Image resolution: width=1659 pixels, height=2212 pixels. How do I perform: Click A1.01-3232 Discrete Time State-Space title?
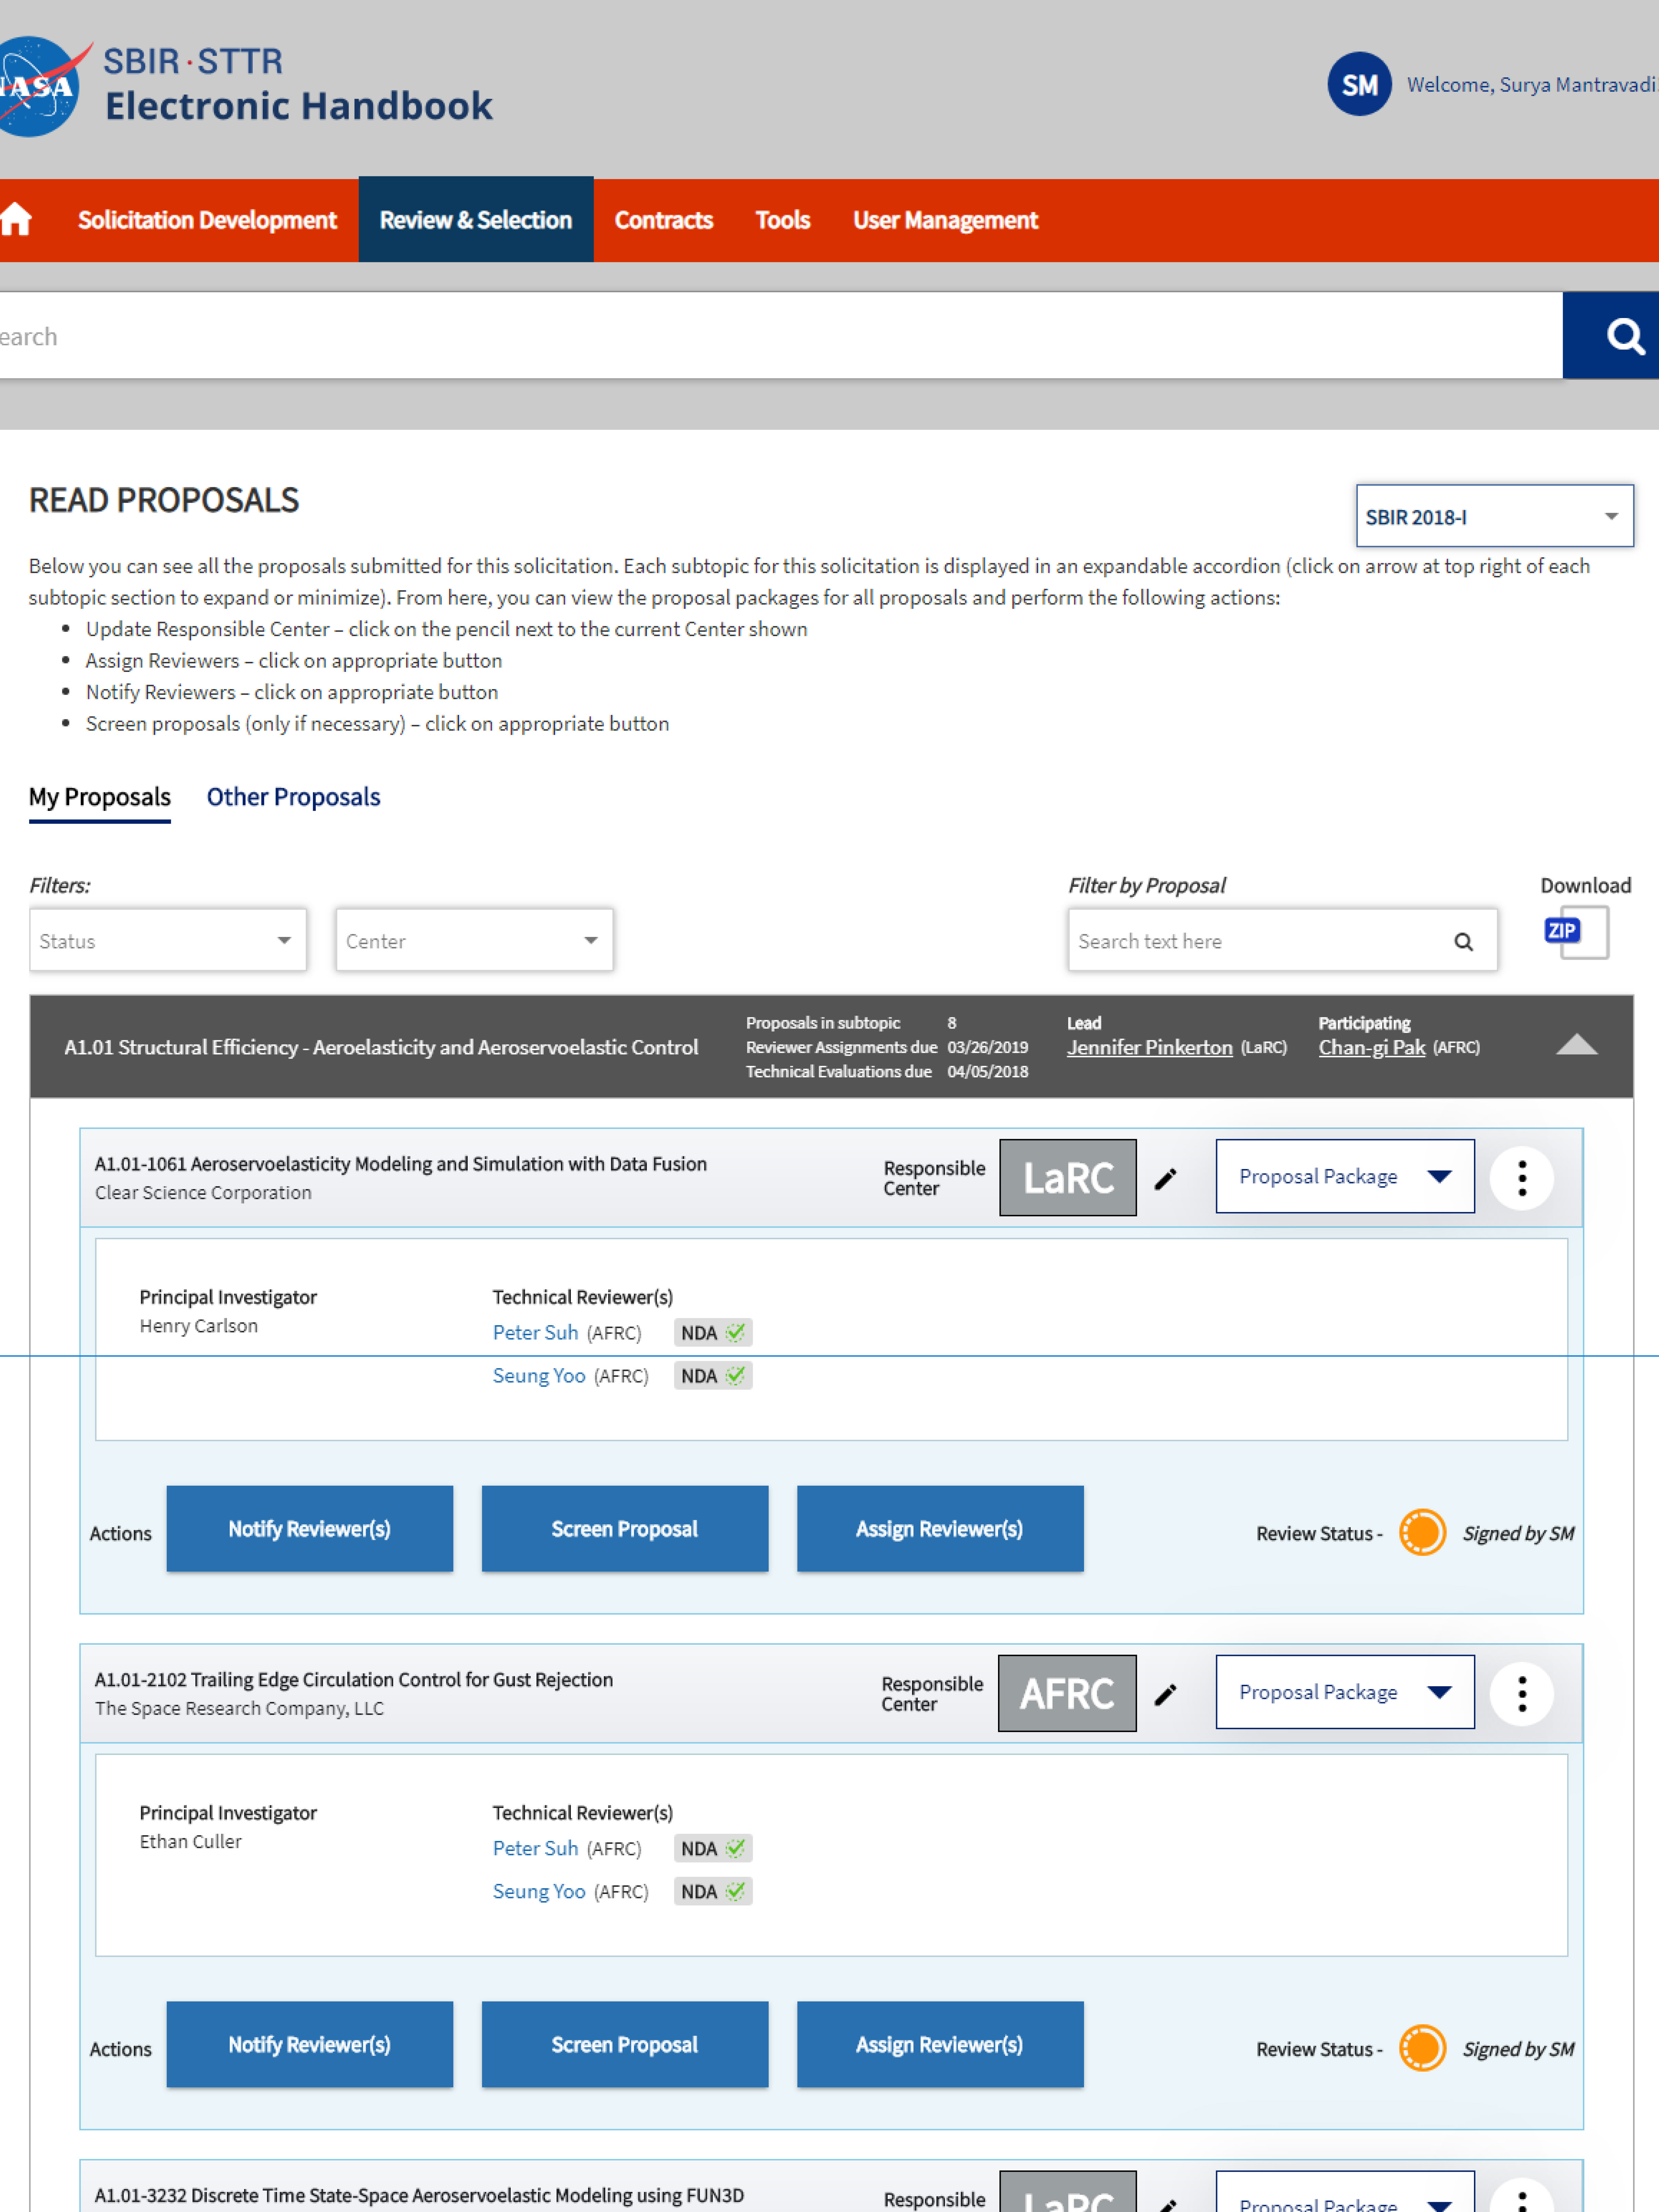pyautogui.click(x=419, y=2195)
